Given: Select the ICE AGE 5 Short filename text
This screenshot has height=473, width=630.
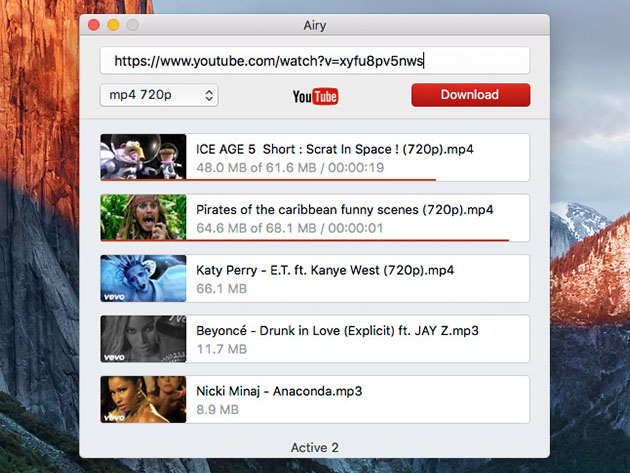Looking at the screenshot, I should [x=334, y=149].
